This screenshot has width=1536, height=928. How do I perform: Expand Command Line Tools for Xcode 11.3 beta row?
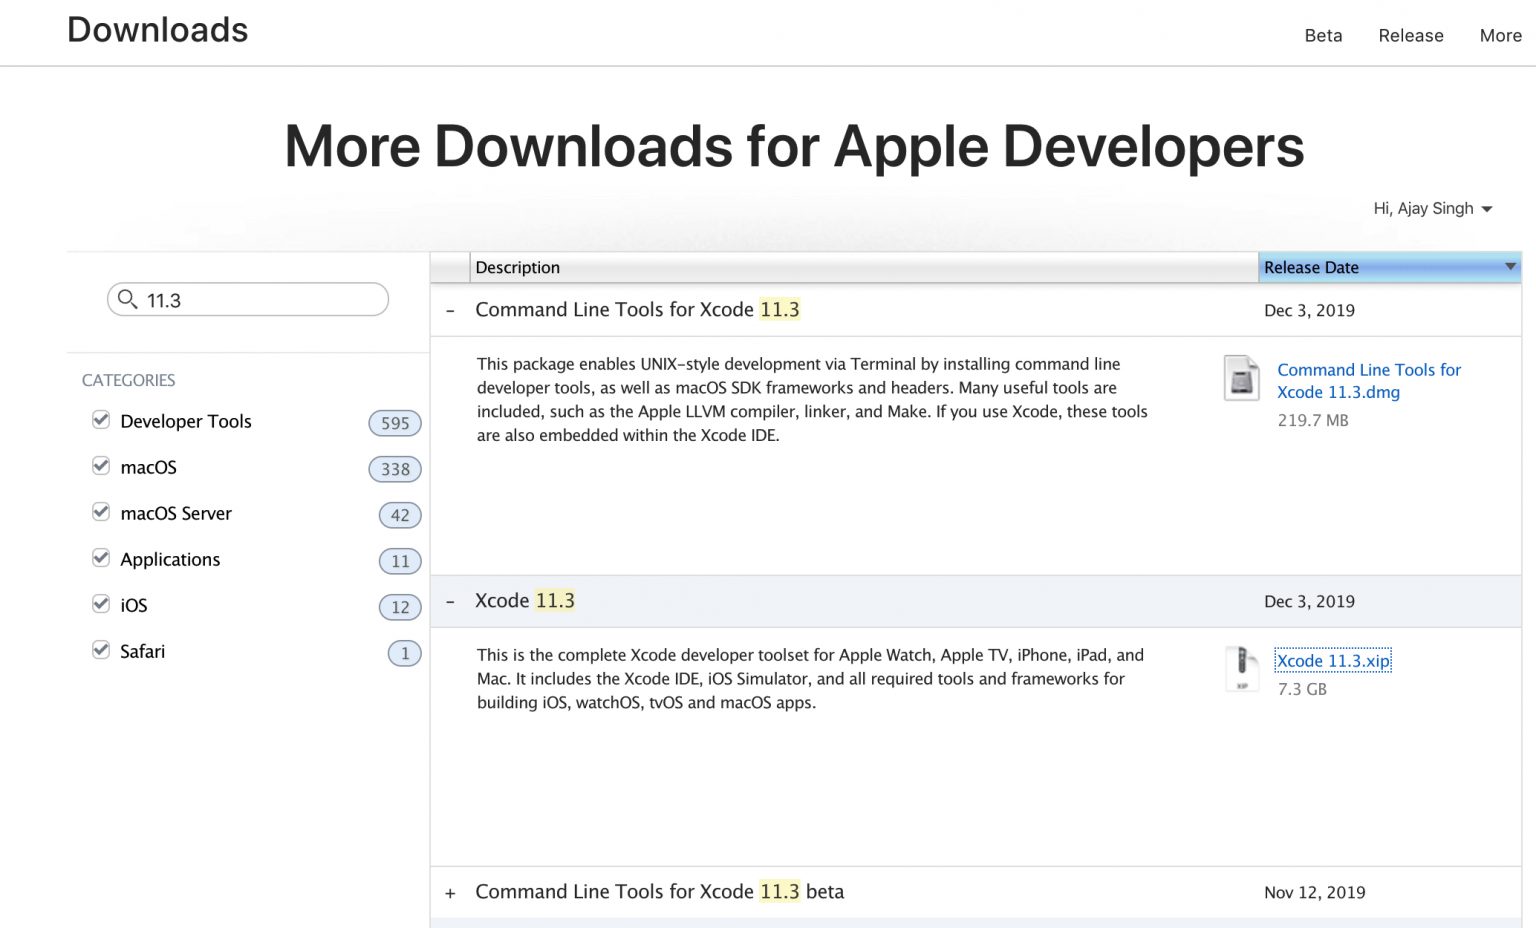click(450, 892)
